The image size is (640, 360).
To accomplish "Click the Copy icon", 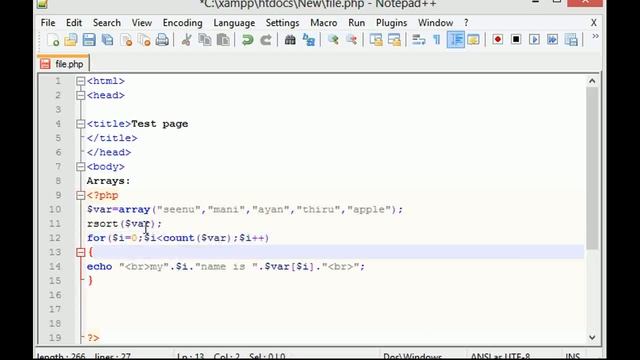I will 204,40.
